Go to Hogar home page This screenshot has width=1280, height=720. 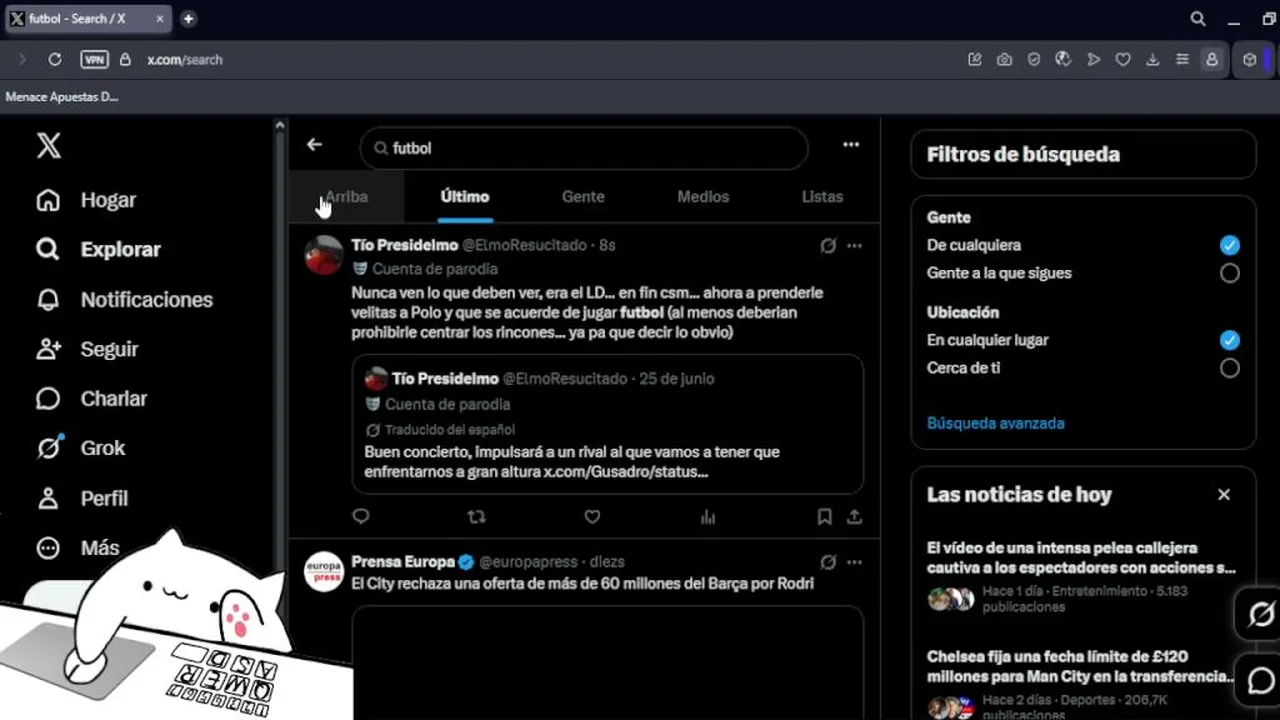[x=86, y=200]
